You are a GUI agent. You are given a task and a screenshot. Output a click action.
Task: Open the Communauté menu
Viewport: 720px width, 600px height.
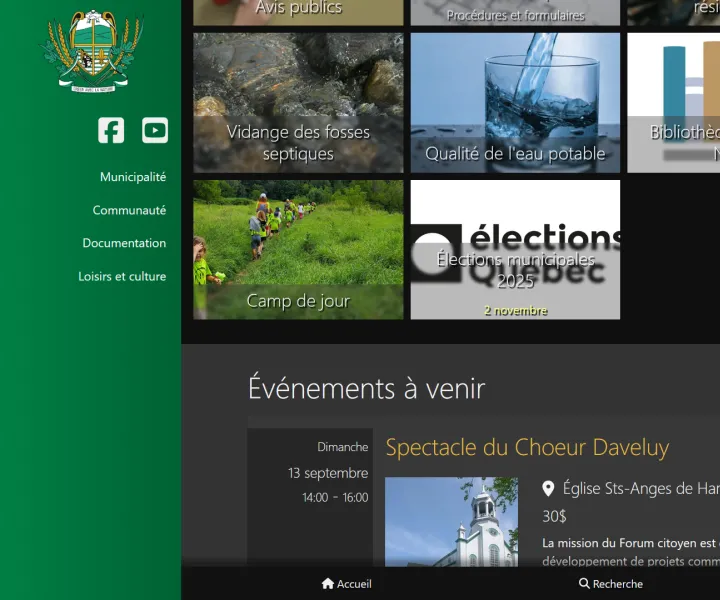click(129, 210)
